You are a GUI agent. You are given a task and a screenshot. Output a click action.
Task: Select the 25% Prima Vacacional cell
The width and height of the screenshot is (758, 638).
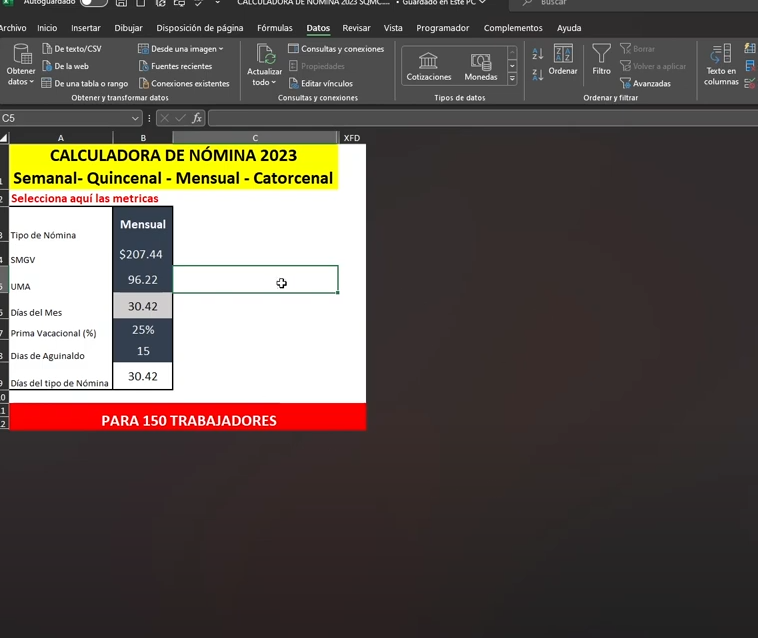click(x=143, y=330)
